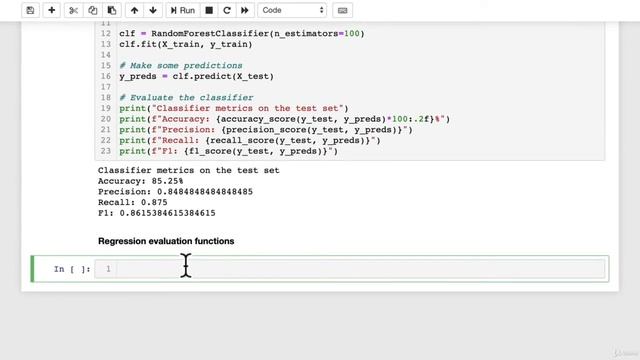Interrupt the kernel with the stop icon
This screenshot has width=640, height=360.
click(209, 10)
